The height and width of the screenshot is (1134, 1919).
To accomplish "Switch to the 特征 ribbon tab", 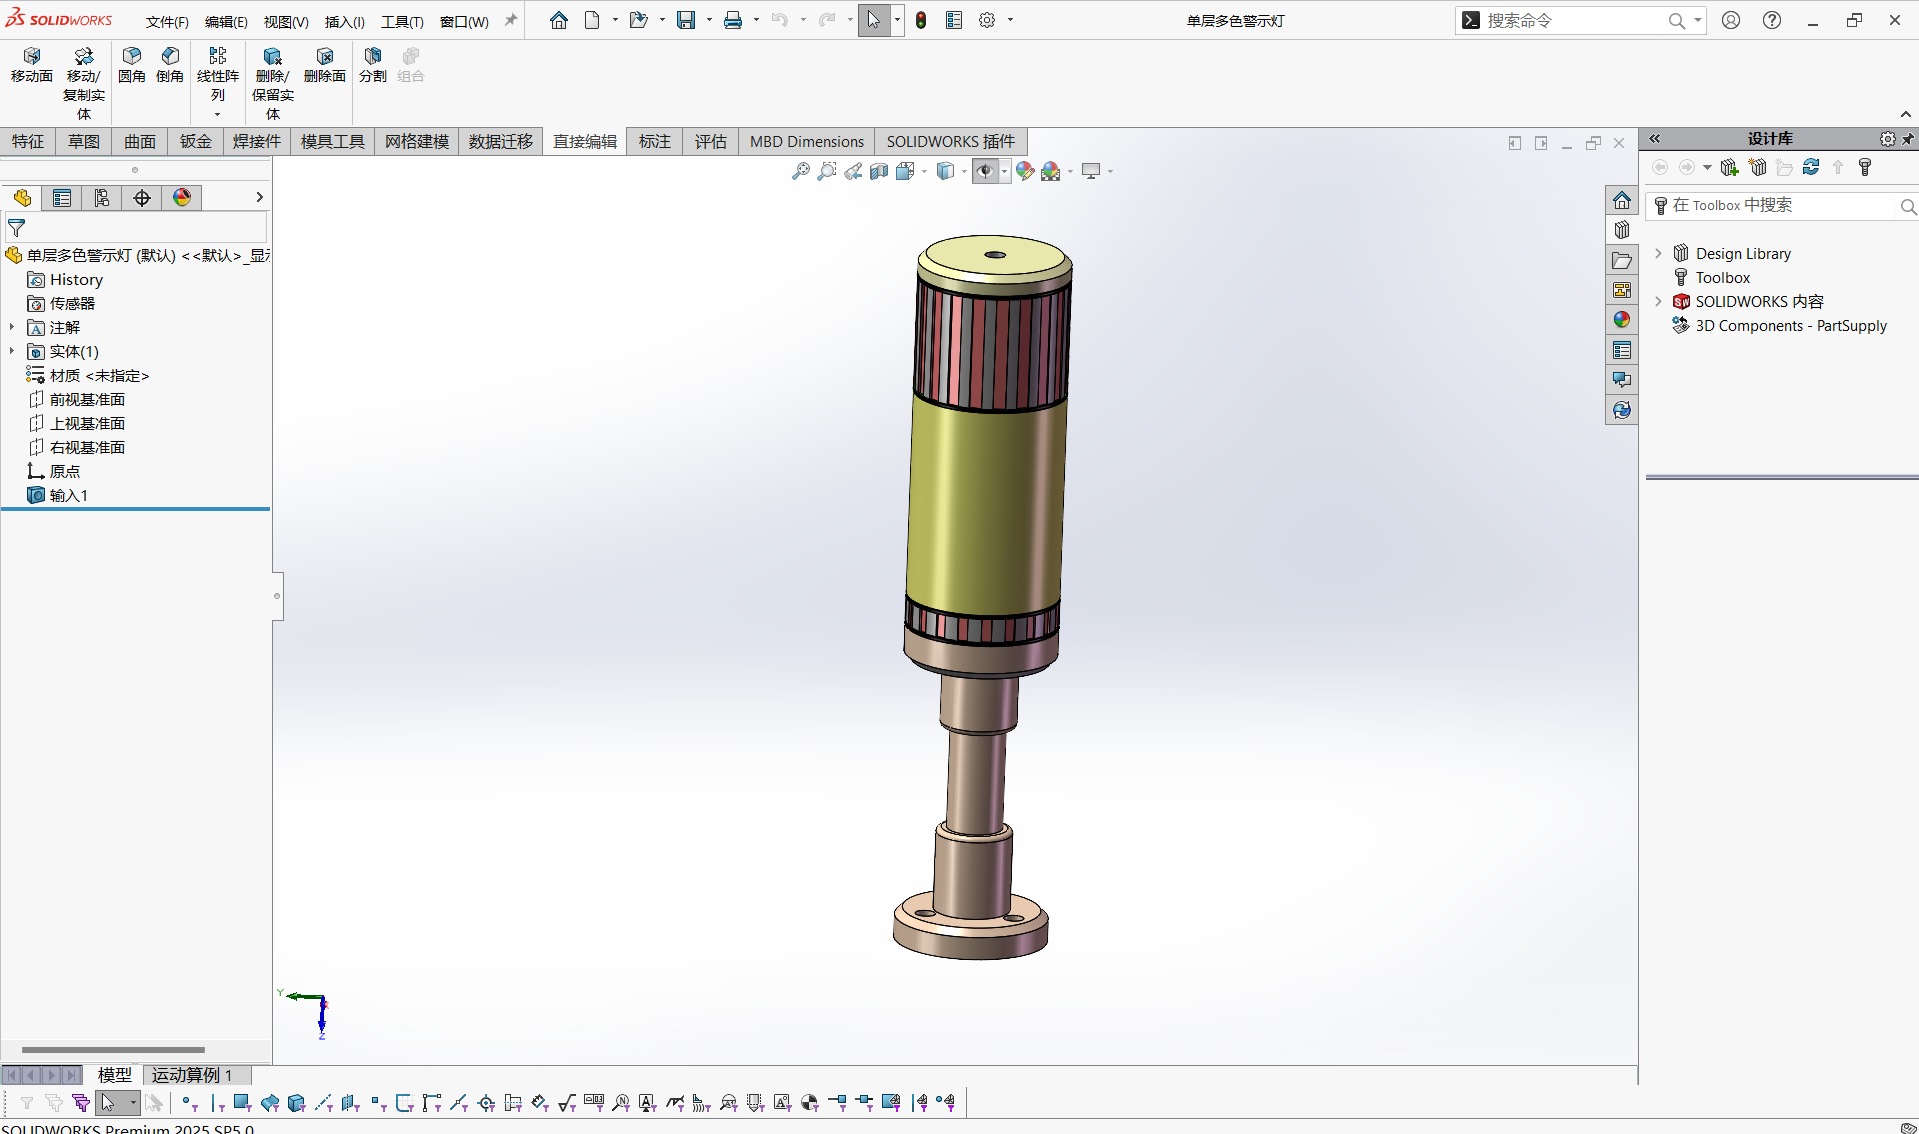I will [28, 142].
